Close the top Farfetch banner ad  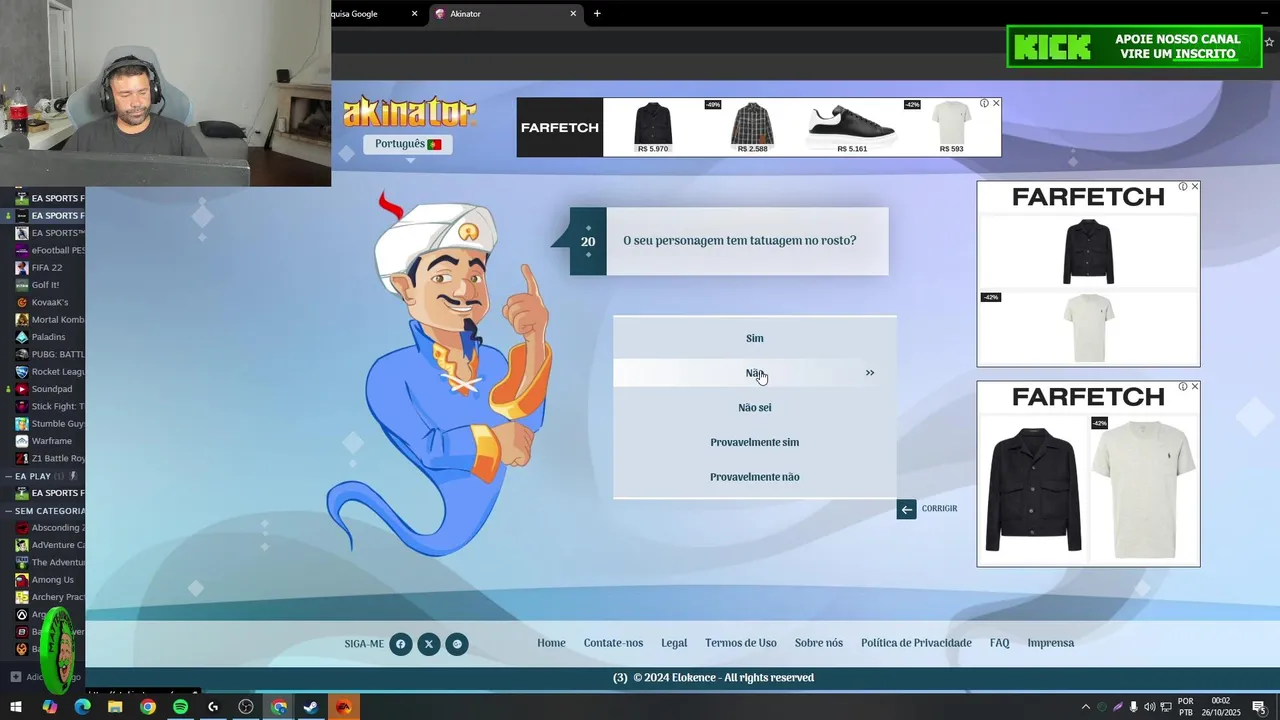996,103
